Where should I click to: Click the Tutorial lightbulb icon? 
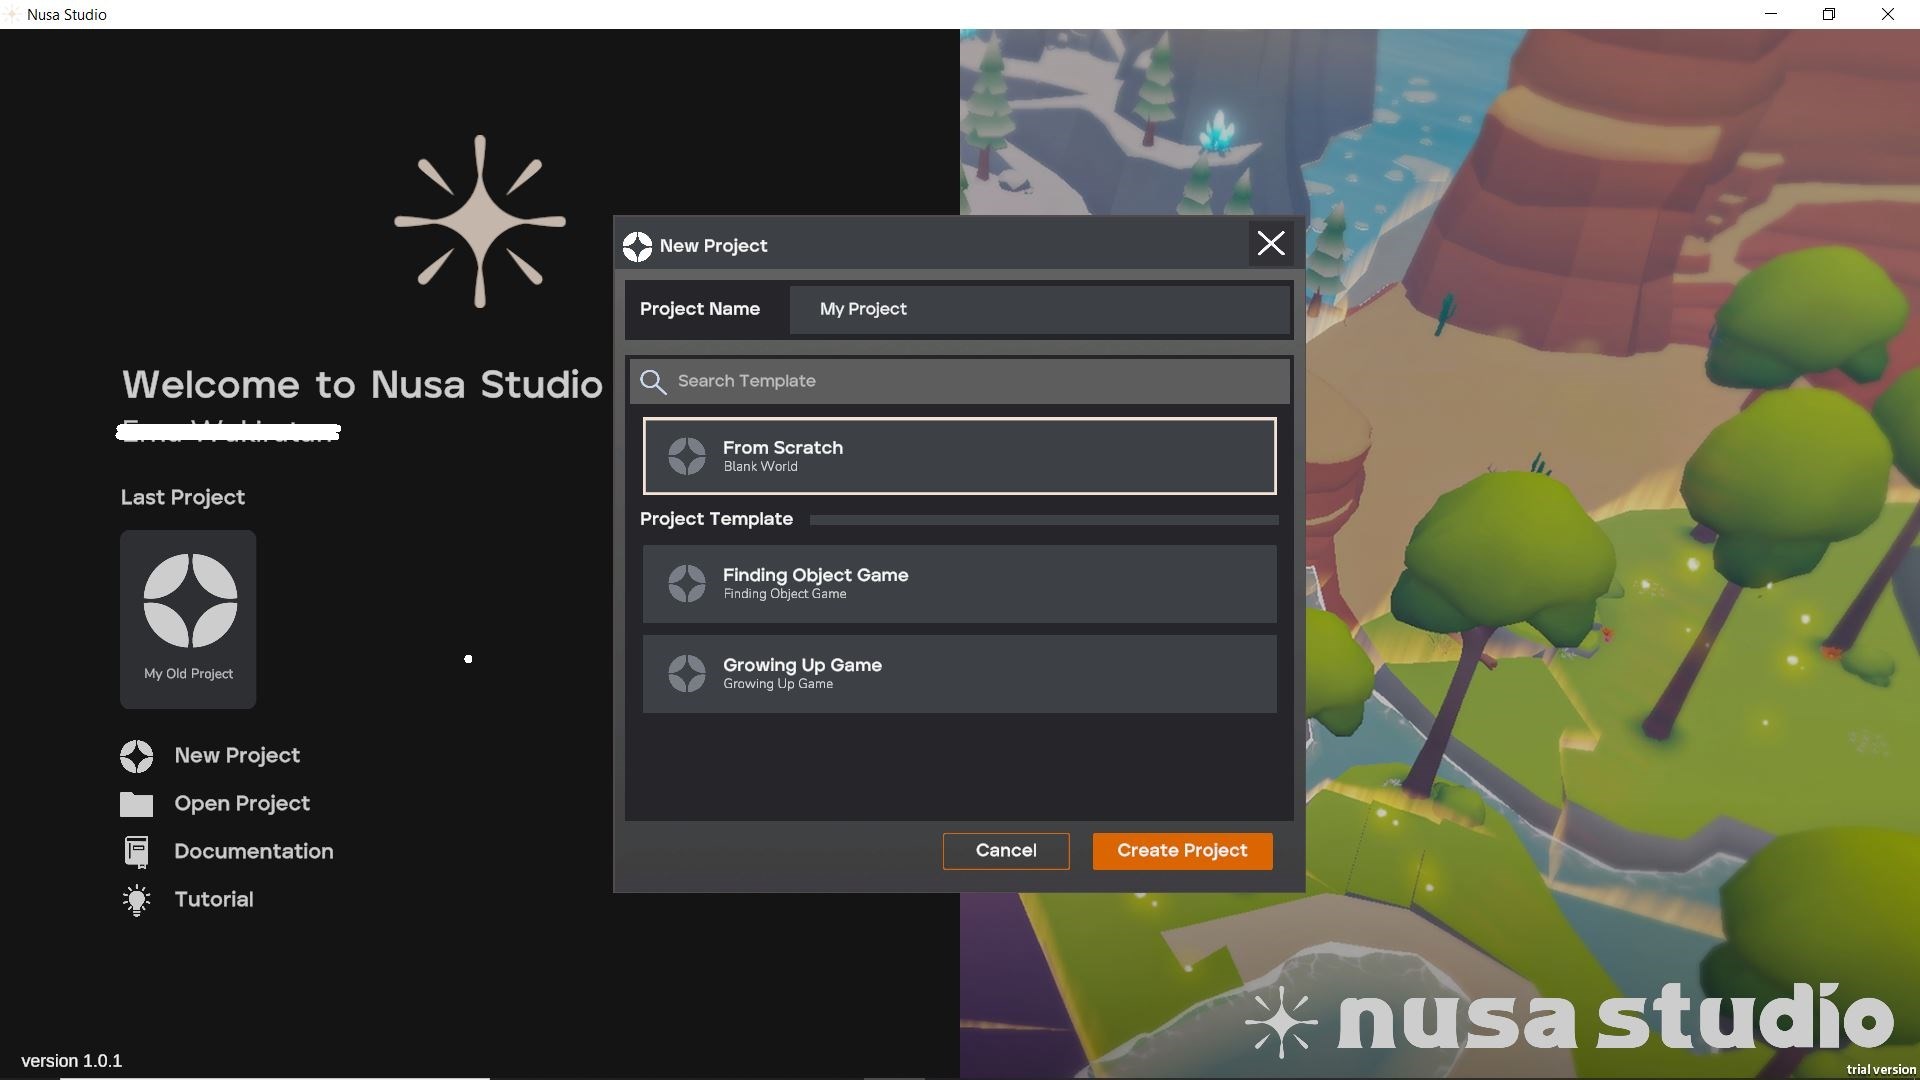point(137,900)
